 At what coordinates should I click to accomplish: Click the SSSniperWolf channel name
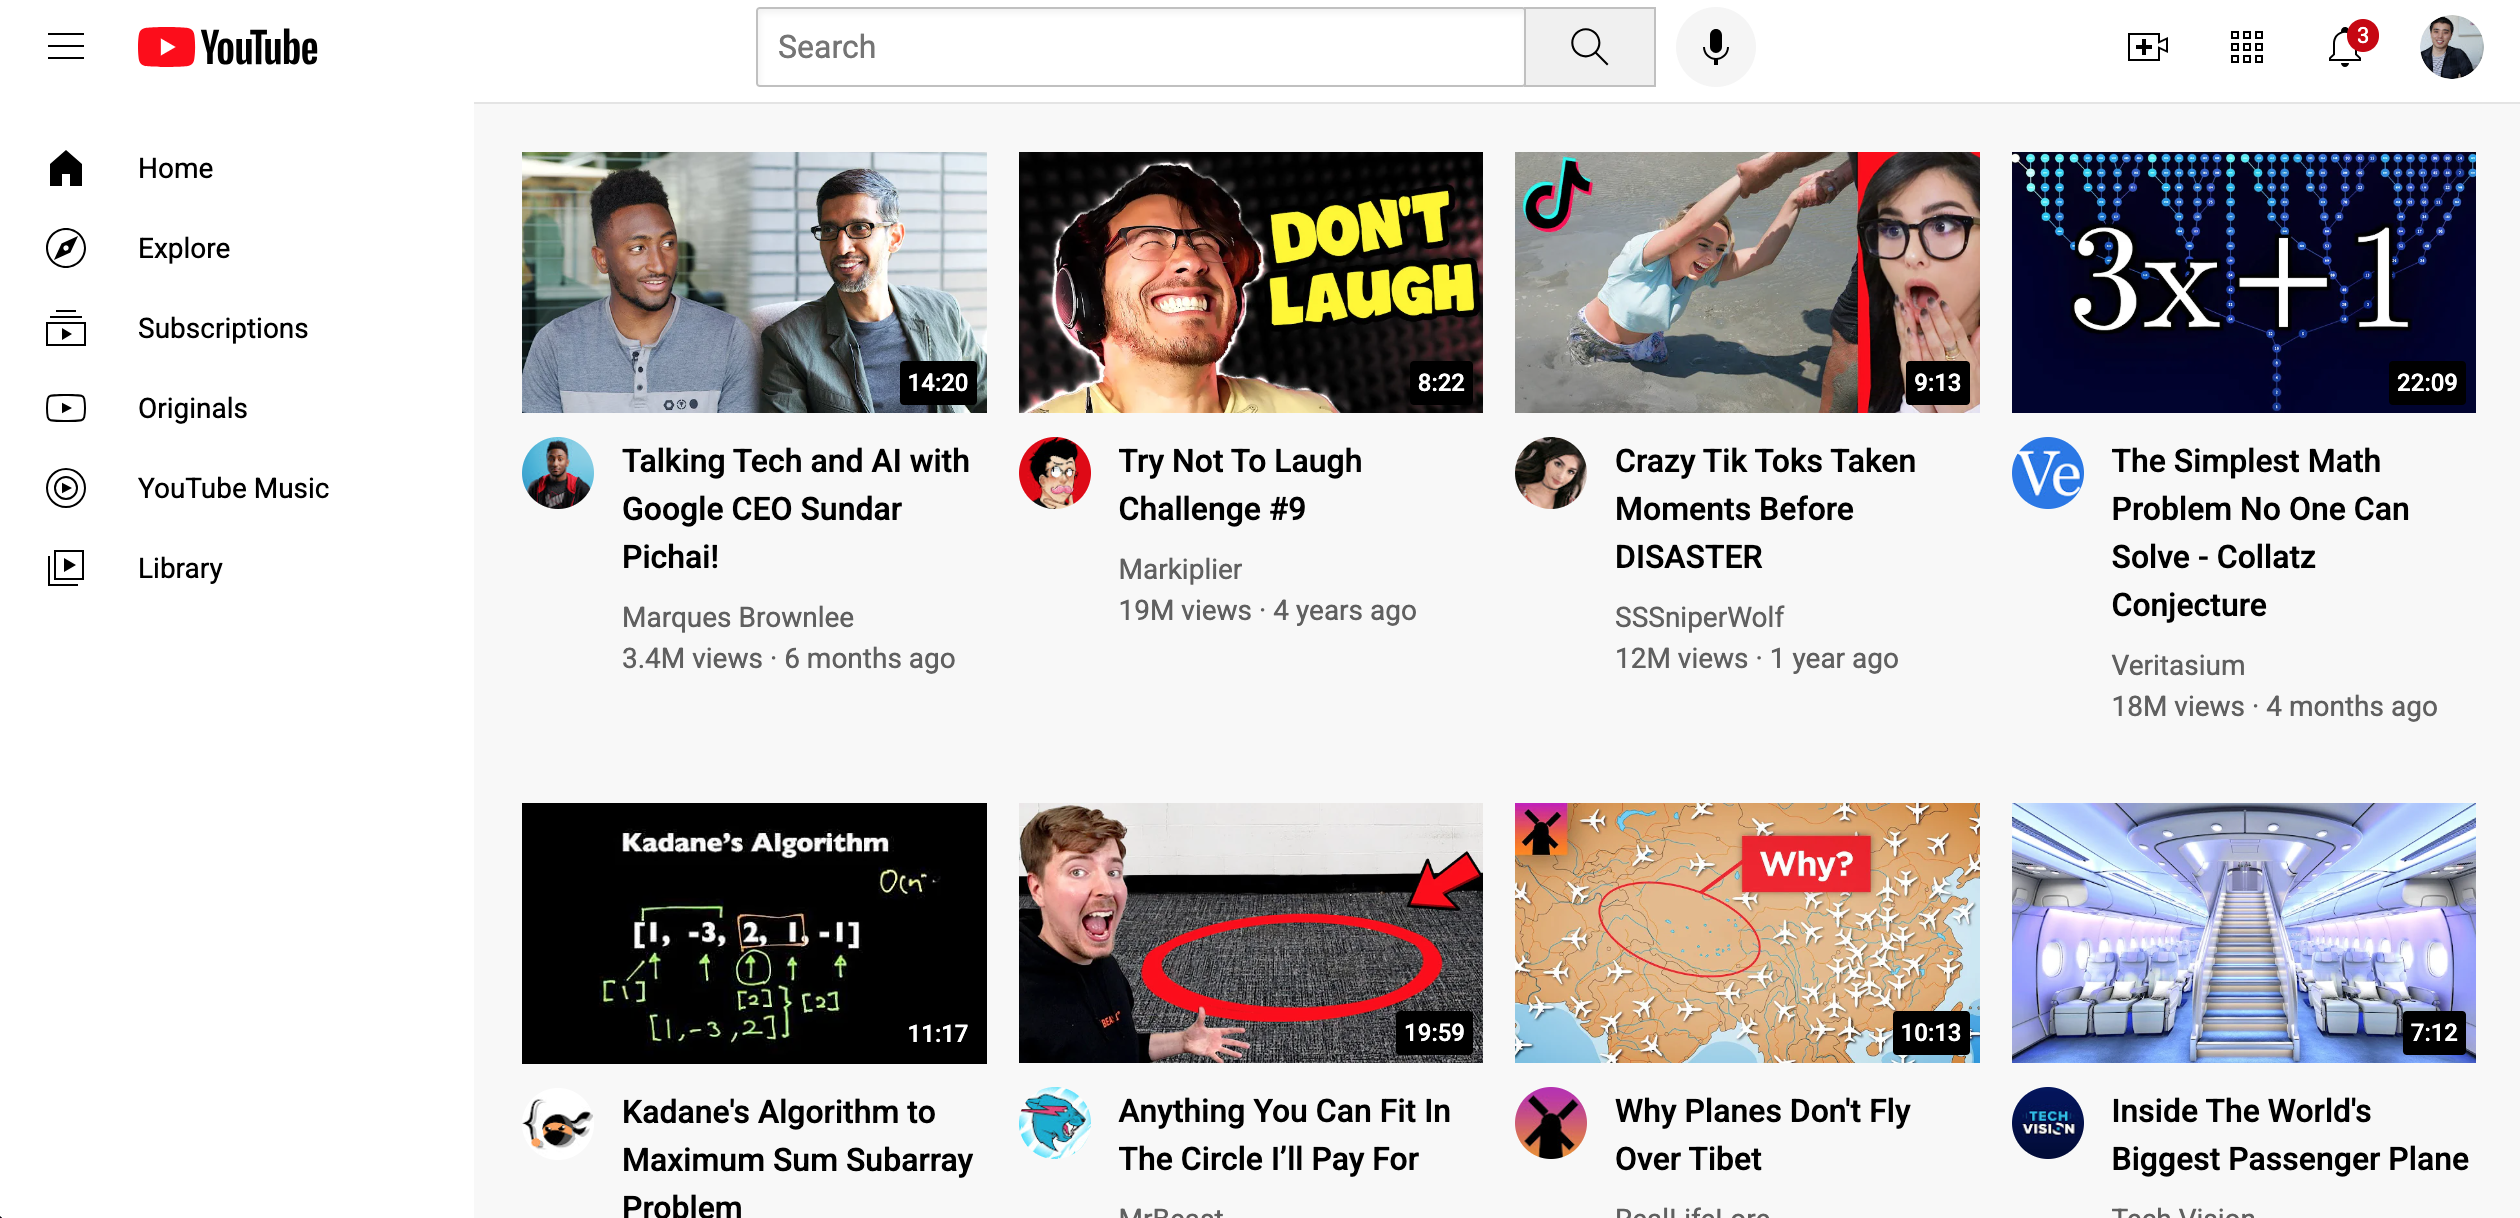coord(1698,617)
